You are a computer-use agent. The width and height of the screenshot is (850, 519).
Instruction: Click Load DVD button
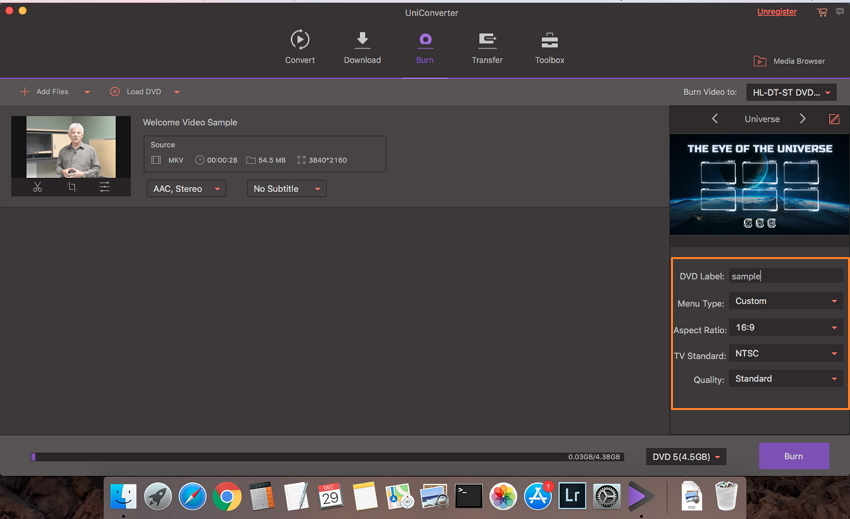pyautogui.click(x=136, y=92)
